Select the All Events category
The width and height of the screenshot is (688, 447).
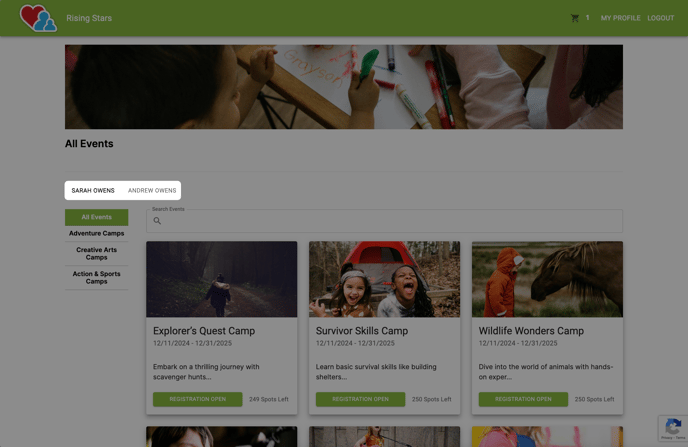97,217
